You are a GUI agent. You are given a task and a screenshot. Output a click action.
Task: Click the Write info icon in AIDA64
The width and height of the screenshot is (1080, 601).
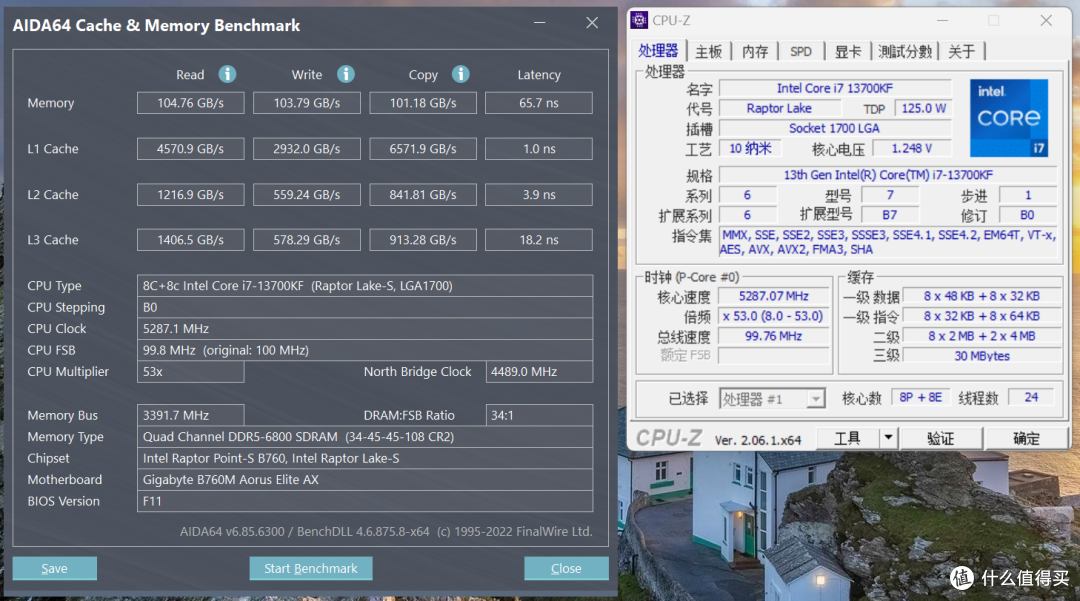pos(346,74)
